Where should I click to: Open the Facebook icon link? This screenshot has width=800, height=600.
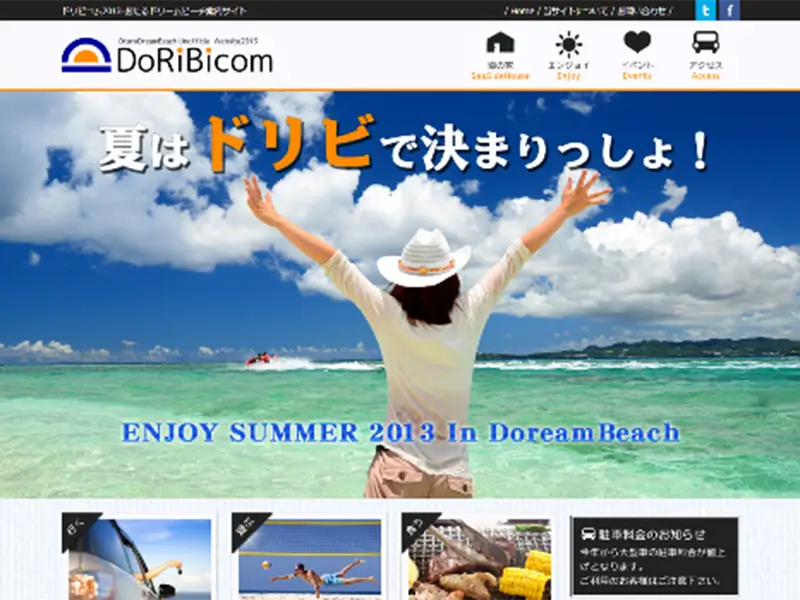pos(730,10)
